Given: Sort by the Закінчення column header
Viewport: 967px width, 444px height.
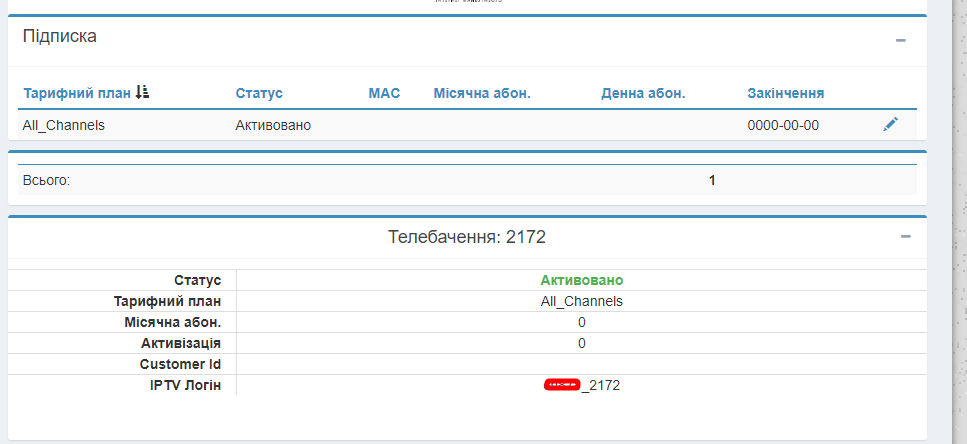Looking at the screenshot, I should 785,93.
